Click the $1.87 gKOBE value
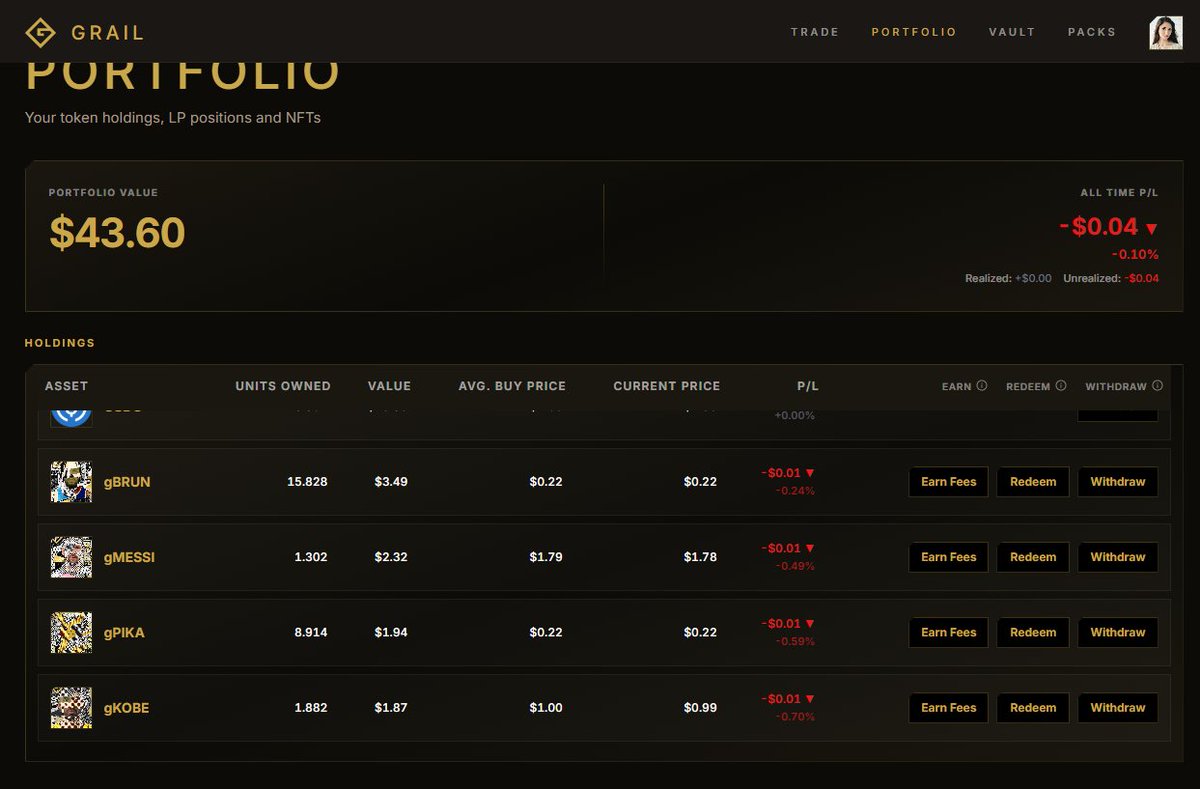Image resolution: width=1200 pixels, height=789 pixels. pyautogui.click(x=391, y=708)
